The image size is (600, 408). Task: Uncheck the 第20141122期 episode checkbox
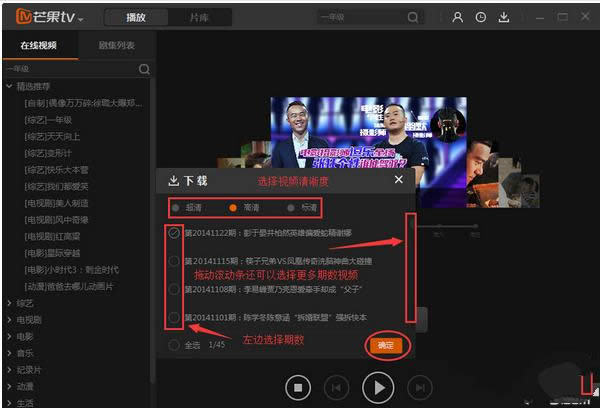(175, 233)
